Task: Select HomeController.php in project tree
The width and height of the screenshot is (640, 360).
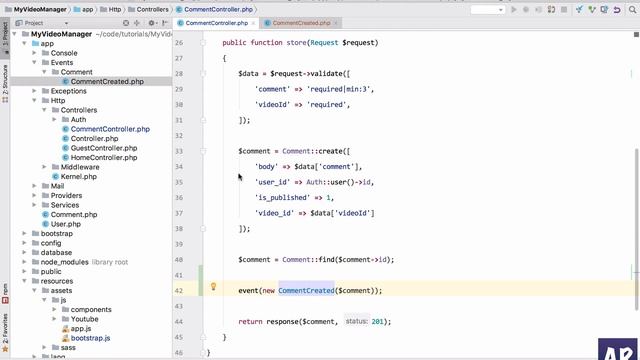Action: tap(104, 158)
